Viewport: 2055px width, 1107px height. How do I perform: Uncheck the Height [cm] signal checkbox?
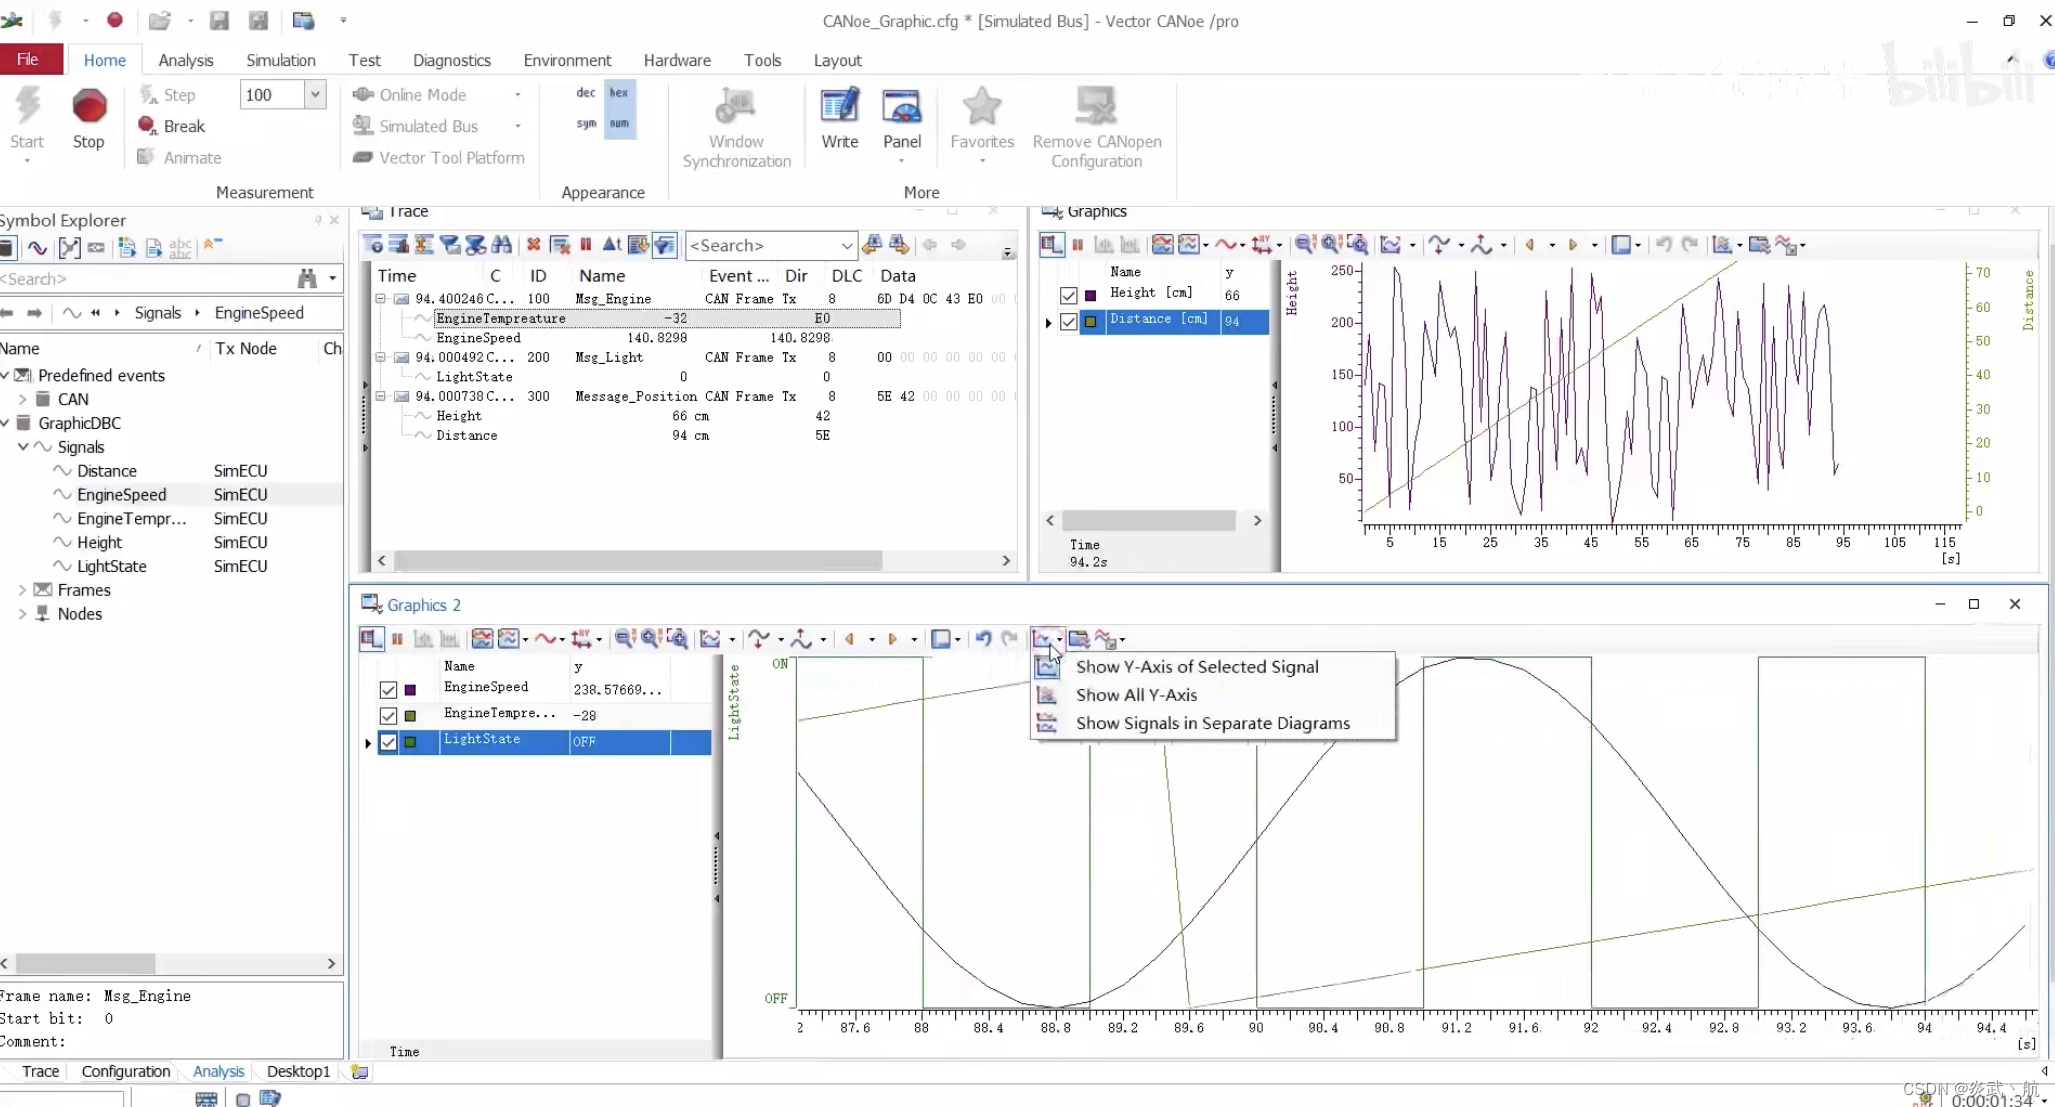pyautogui.click(x=1068, y=295)
